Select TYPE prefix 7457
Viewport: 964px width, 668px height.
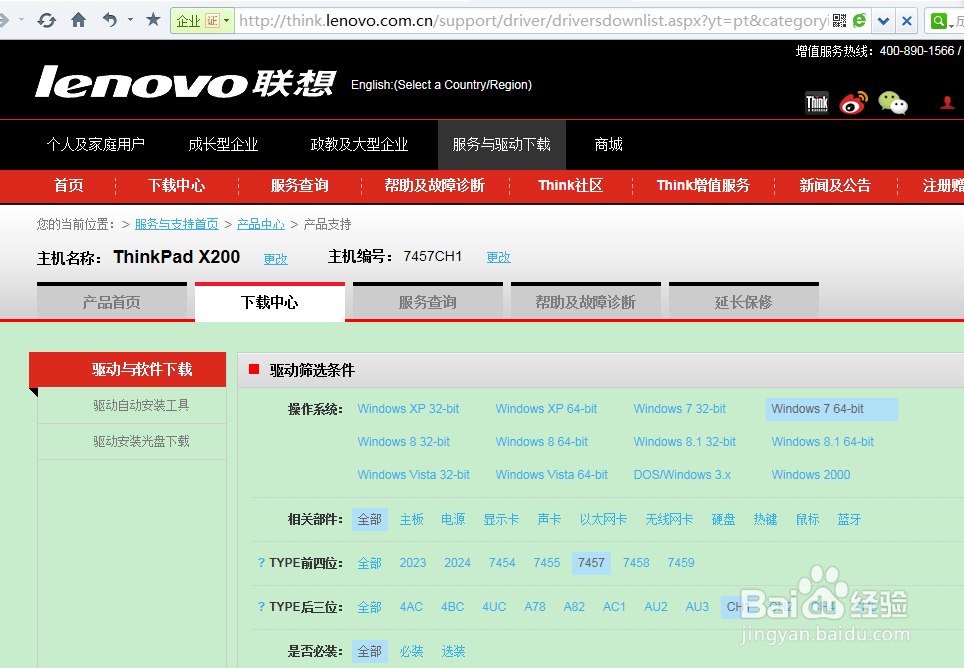coord(591,563)
